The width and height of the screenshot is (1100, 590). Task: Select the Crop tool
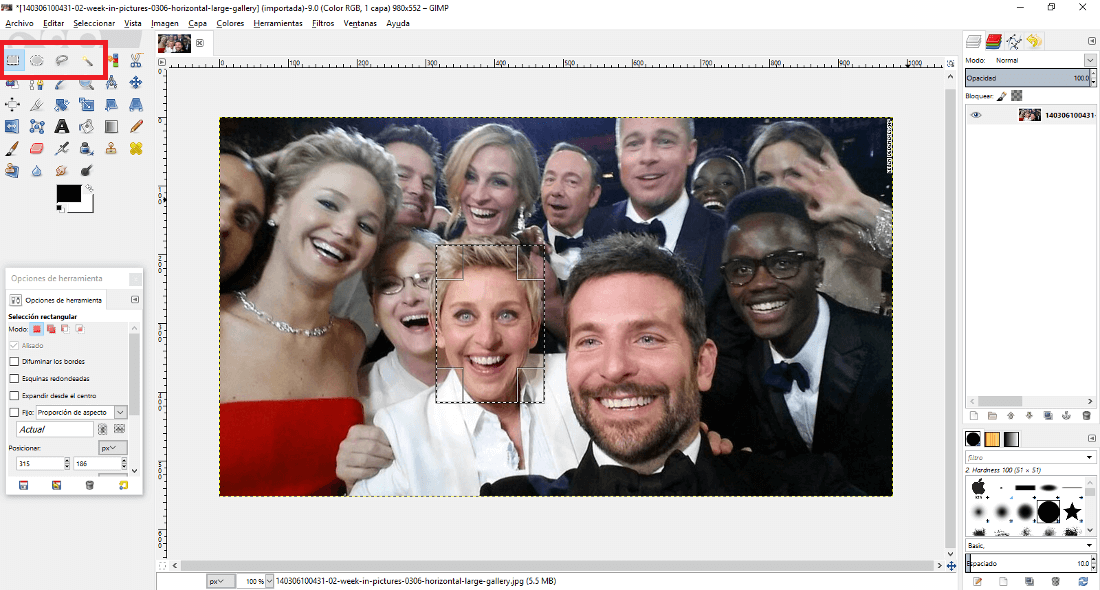point(36,105)
